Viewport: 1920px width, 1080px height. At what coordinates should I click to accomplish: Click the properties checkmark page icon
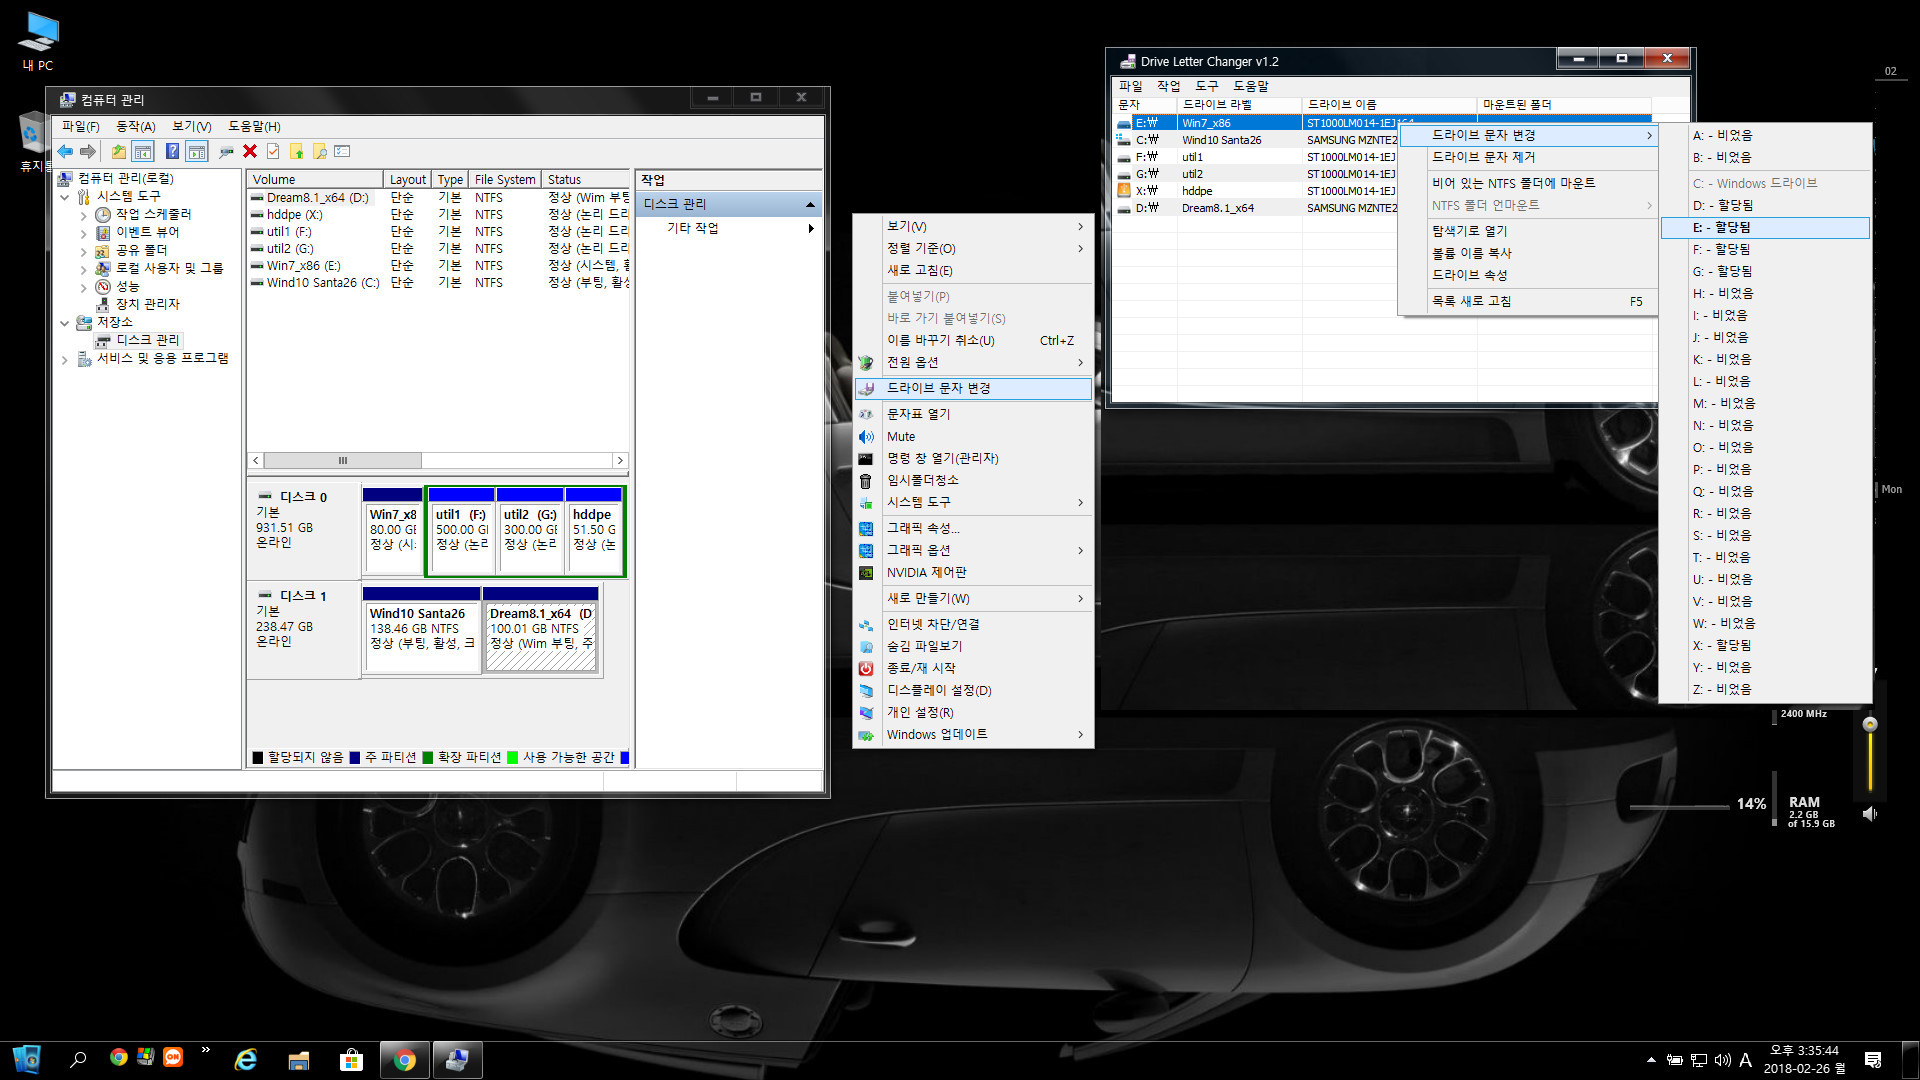coord(273,152)
